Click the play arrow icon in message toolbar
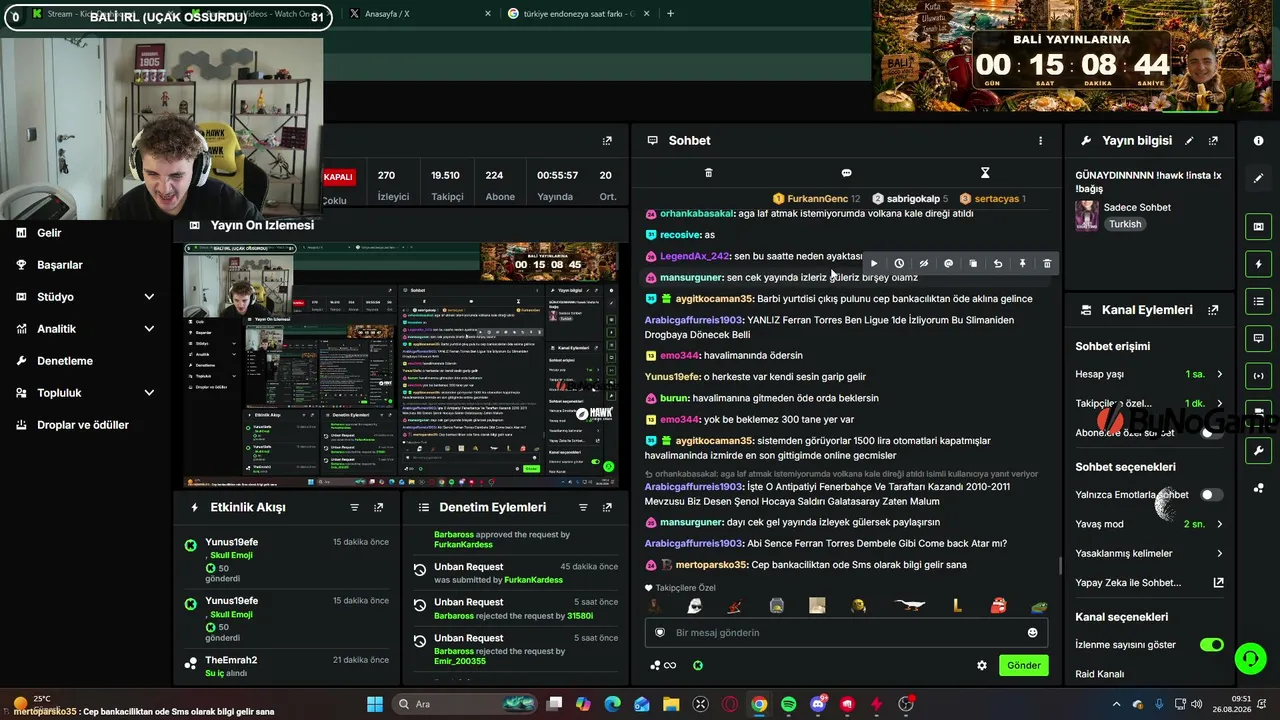This screenshot has width=1280, height=720. coord(874,264)
